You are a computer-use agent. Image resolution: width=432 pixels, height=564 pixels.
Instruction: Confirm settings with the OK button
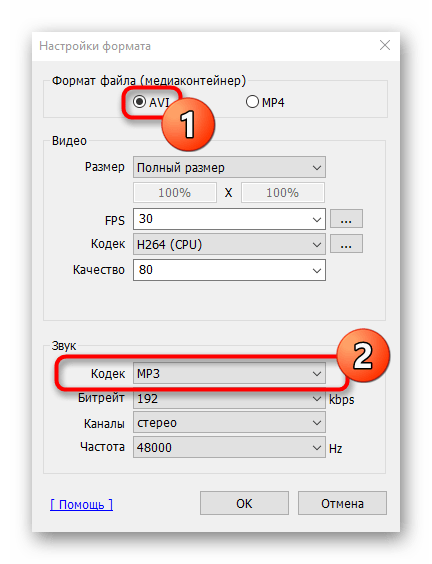point(244,503)
